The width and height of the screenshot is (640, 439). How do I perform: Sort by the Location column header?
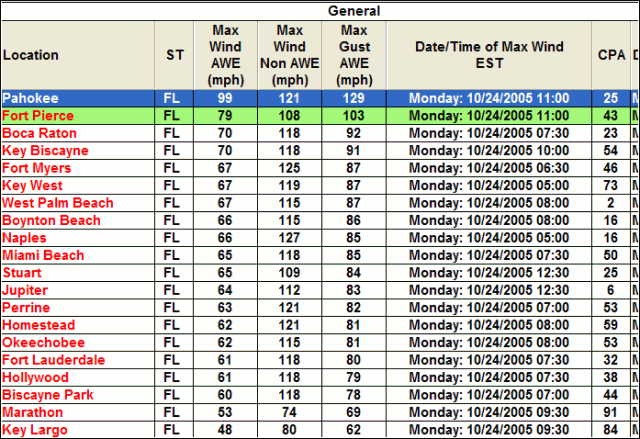coord(30,55)
